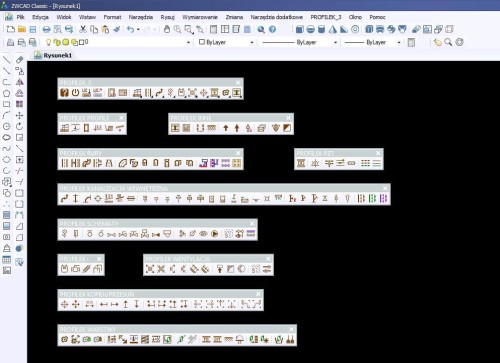Open the Wymiarowanie menu

[x=200, y=17]
